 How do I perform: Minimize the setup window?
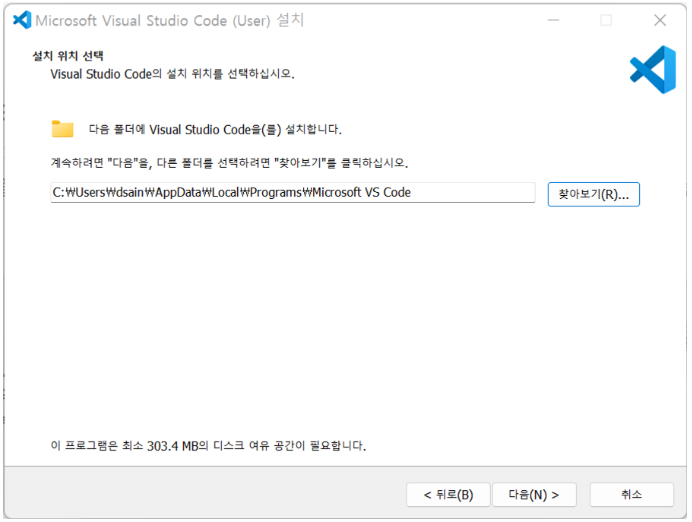click(x=553, y=20)
